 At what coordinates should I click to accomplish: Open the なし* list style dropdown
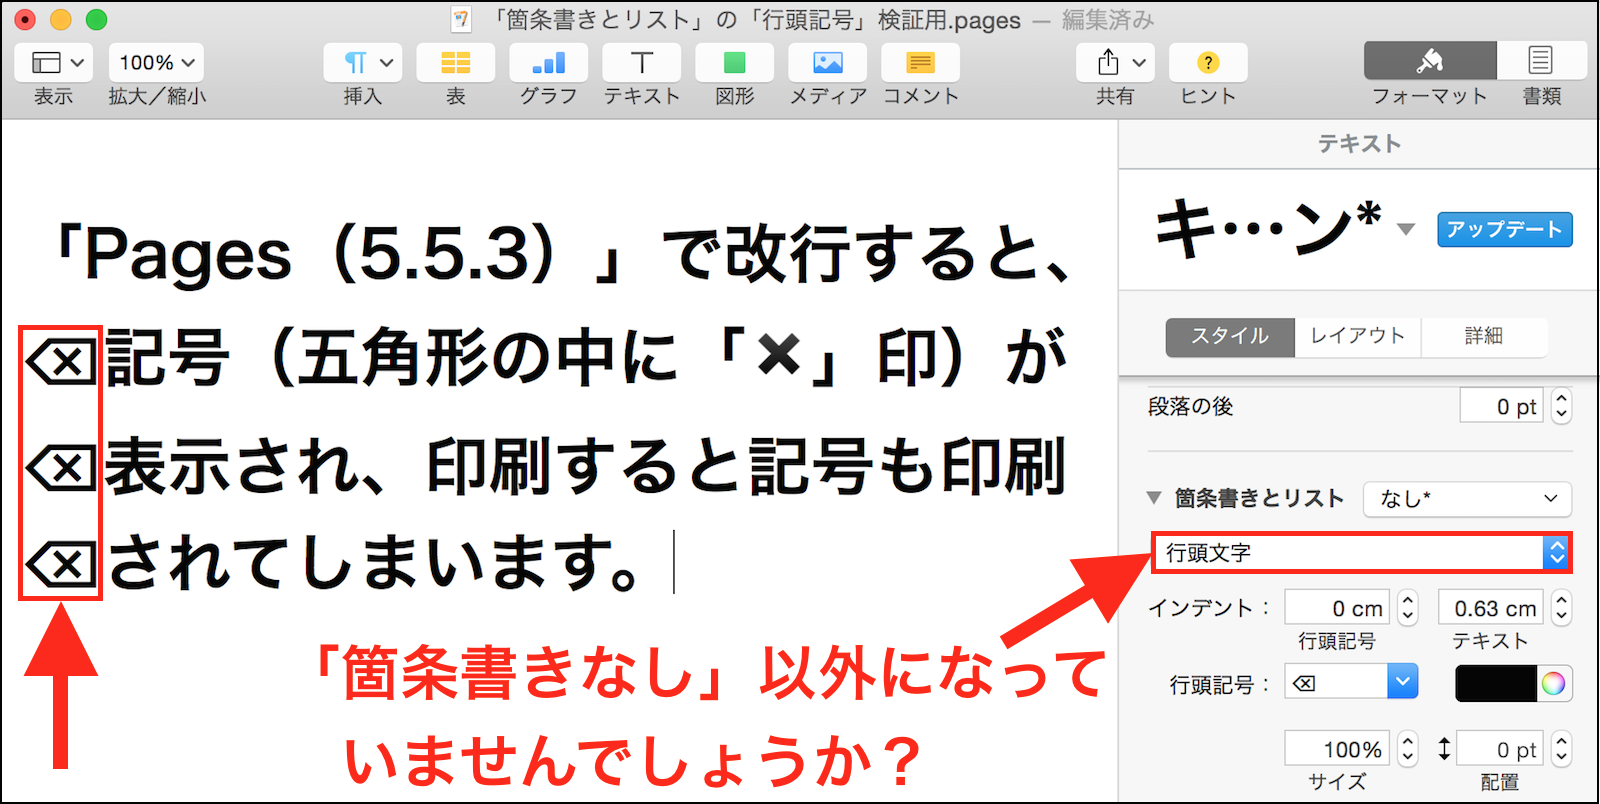coord(1467,498)
